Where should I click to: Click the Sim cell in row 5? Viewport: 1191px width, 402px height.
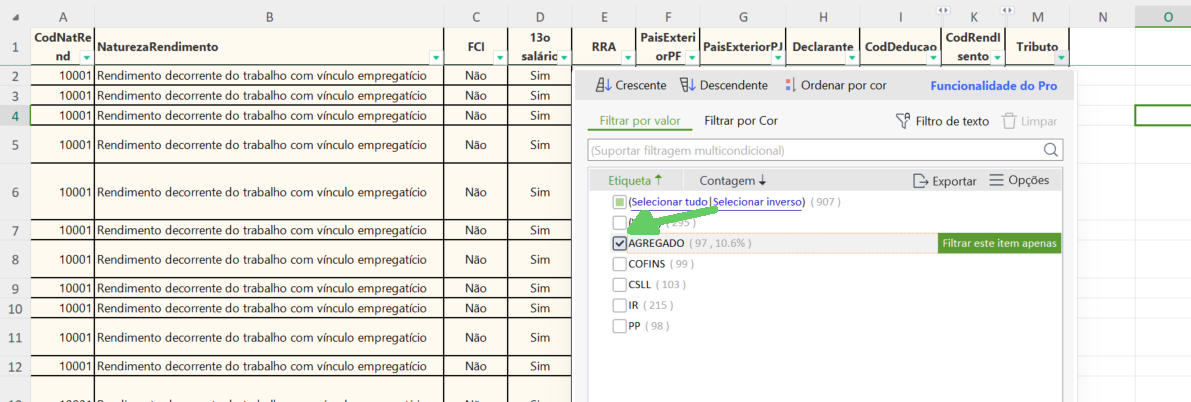coord(540,144)
